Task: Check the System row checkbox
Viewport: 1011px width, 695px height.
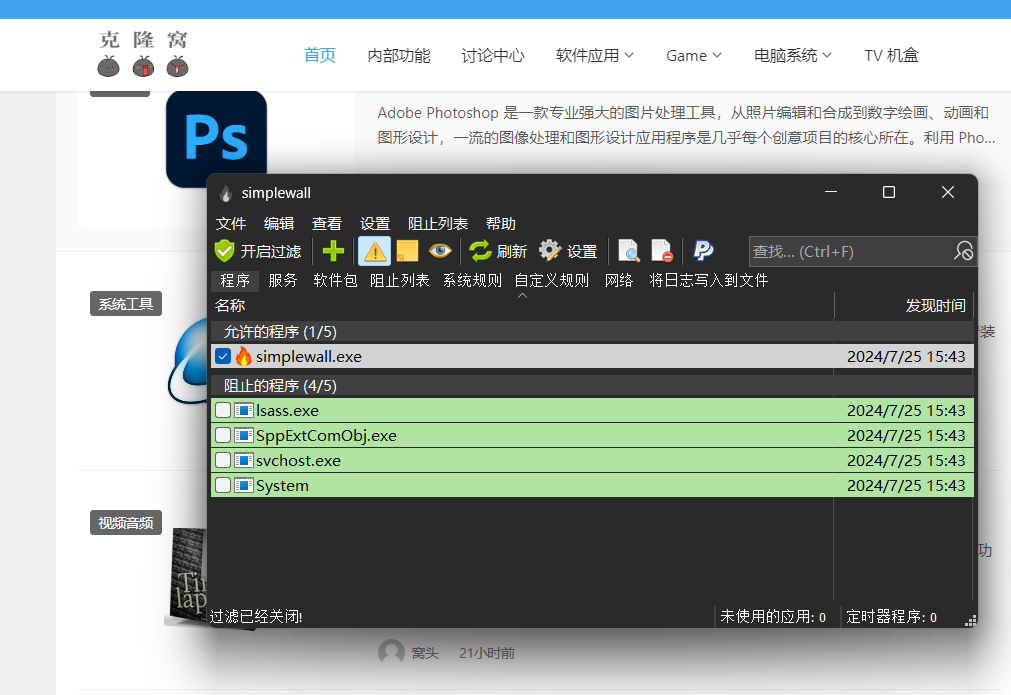Action: [x=223, y=485]
